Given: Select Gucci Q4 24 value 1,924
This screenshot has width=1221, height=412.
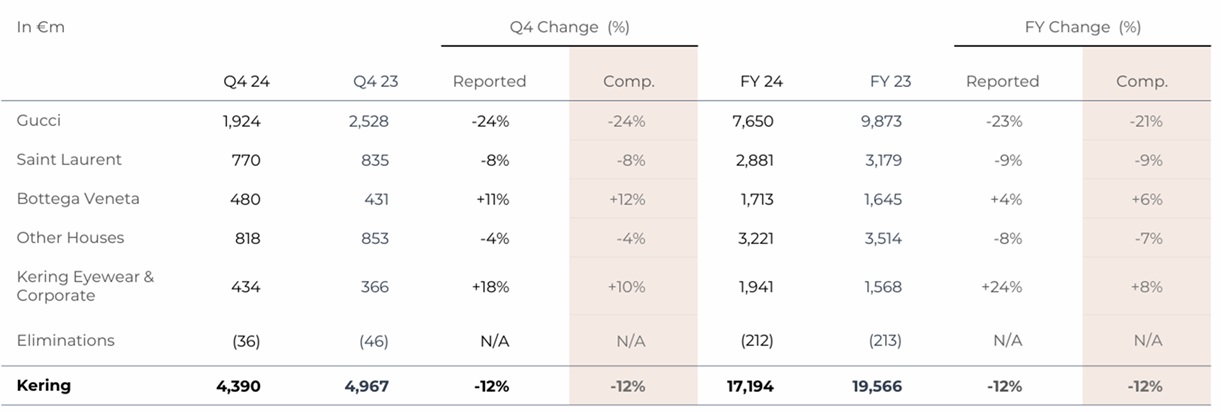Looking at the screenshot, I should click(241, 121).
